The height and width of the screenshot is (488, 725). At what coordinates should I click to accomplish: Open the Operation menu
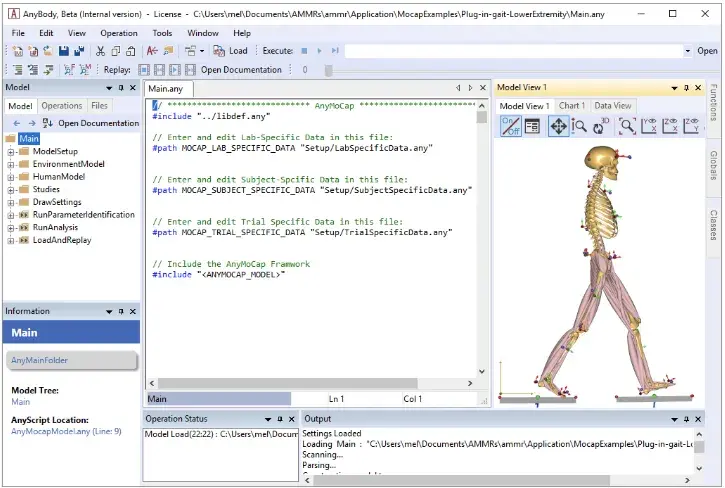119,33
